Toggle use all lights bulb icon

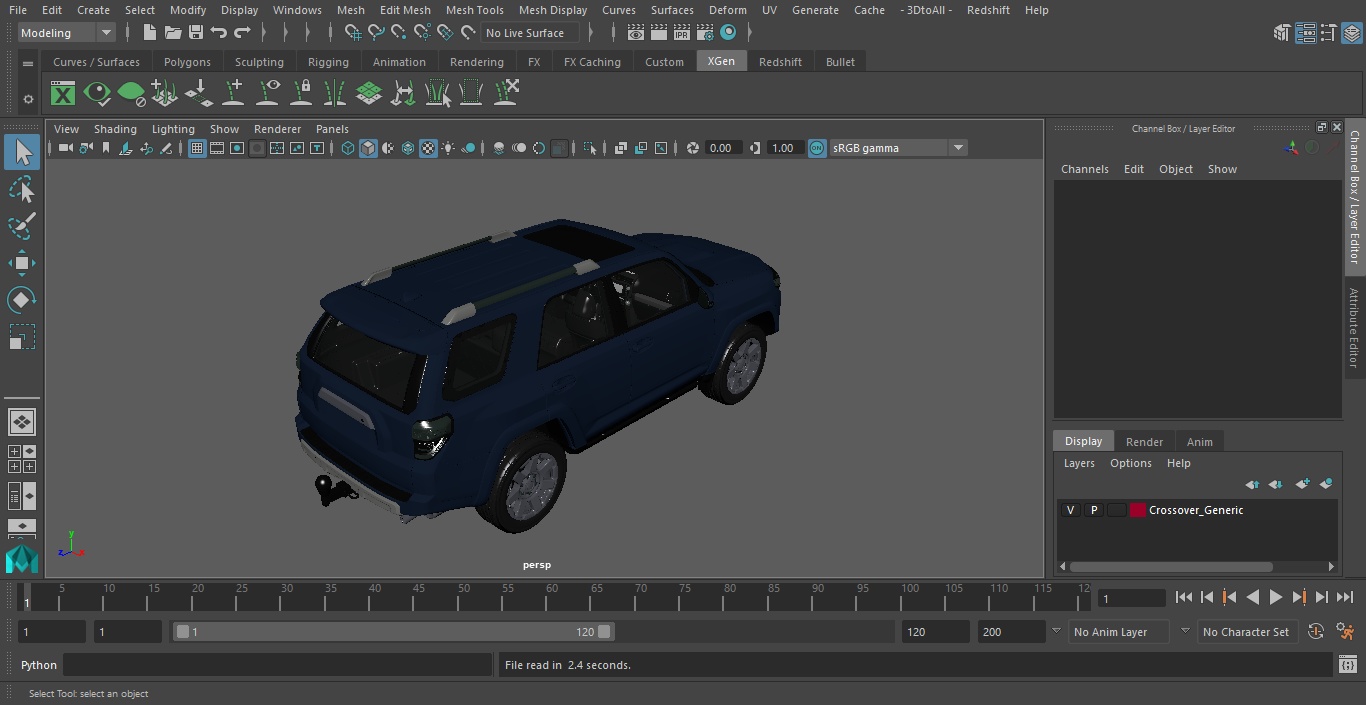pos(448,148)
